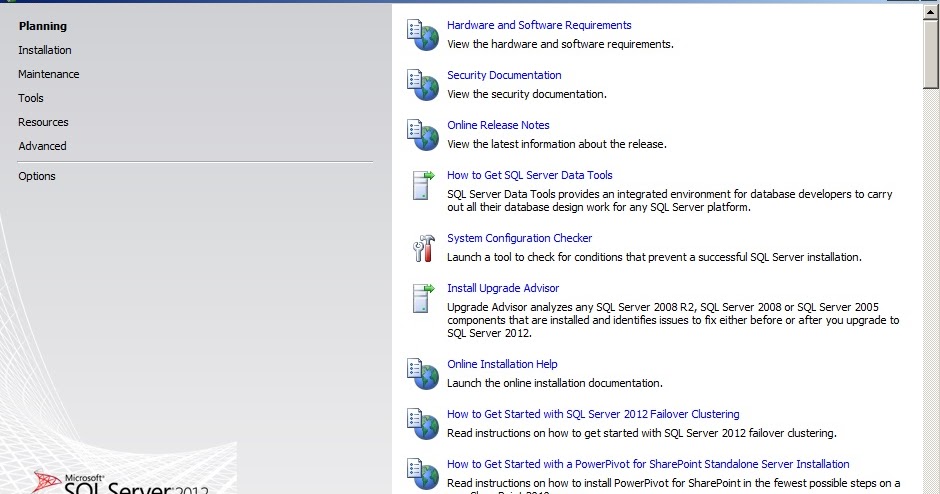Open the Tools category
This screenshot has width=940, height=494.
pos(31,98)
